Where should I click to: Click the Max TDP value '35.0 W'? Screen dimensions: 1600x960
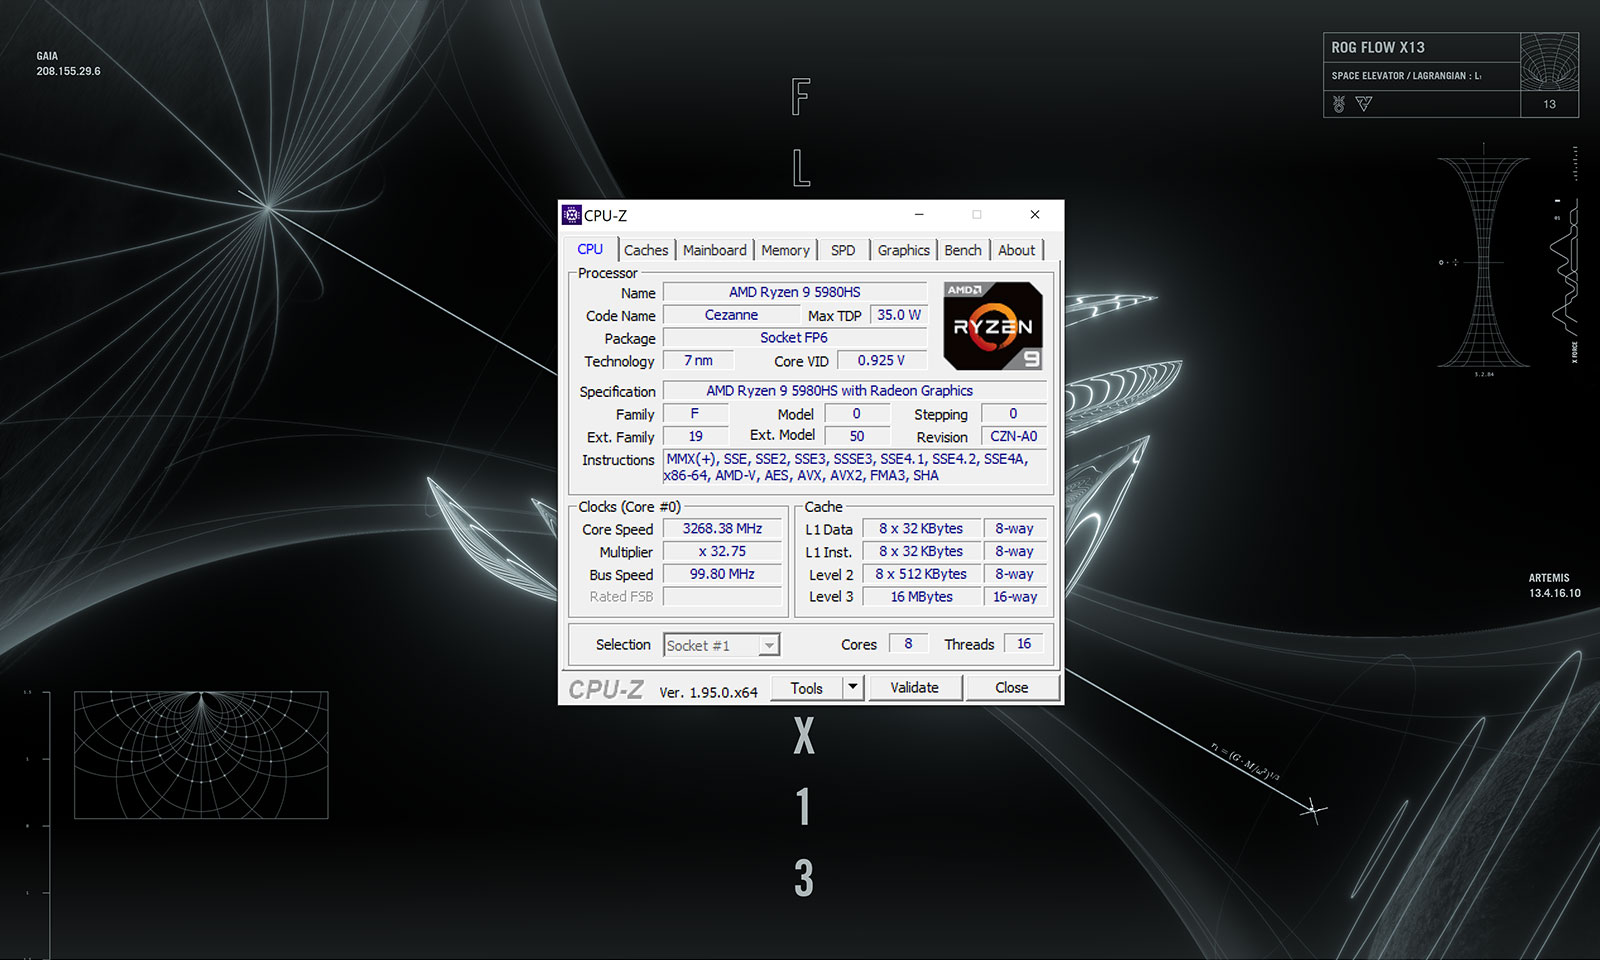point(899,315)
